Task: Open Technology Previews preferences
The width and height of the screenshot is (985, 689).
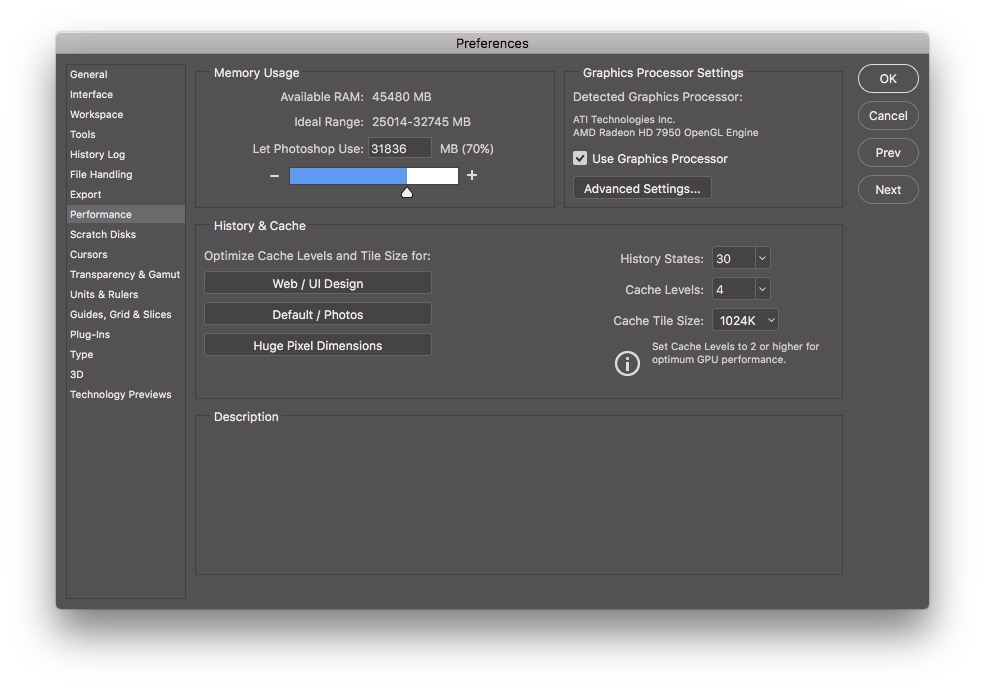Action: click(x=121, y=394)
